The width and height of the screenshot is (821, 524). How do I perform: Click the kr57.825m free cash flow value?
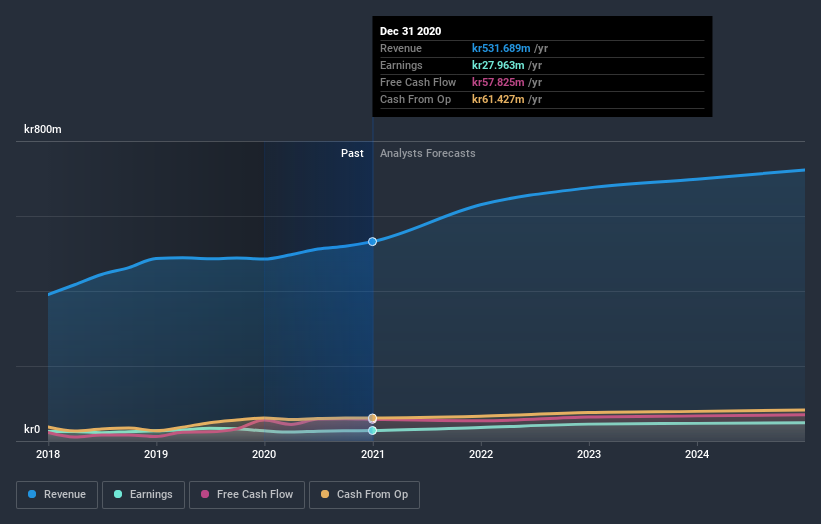coord(498,82)
